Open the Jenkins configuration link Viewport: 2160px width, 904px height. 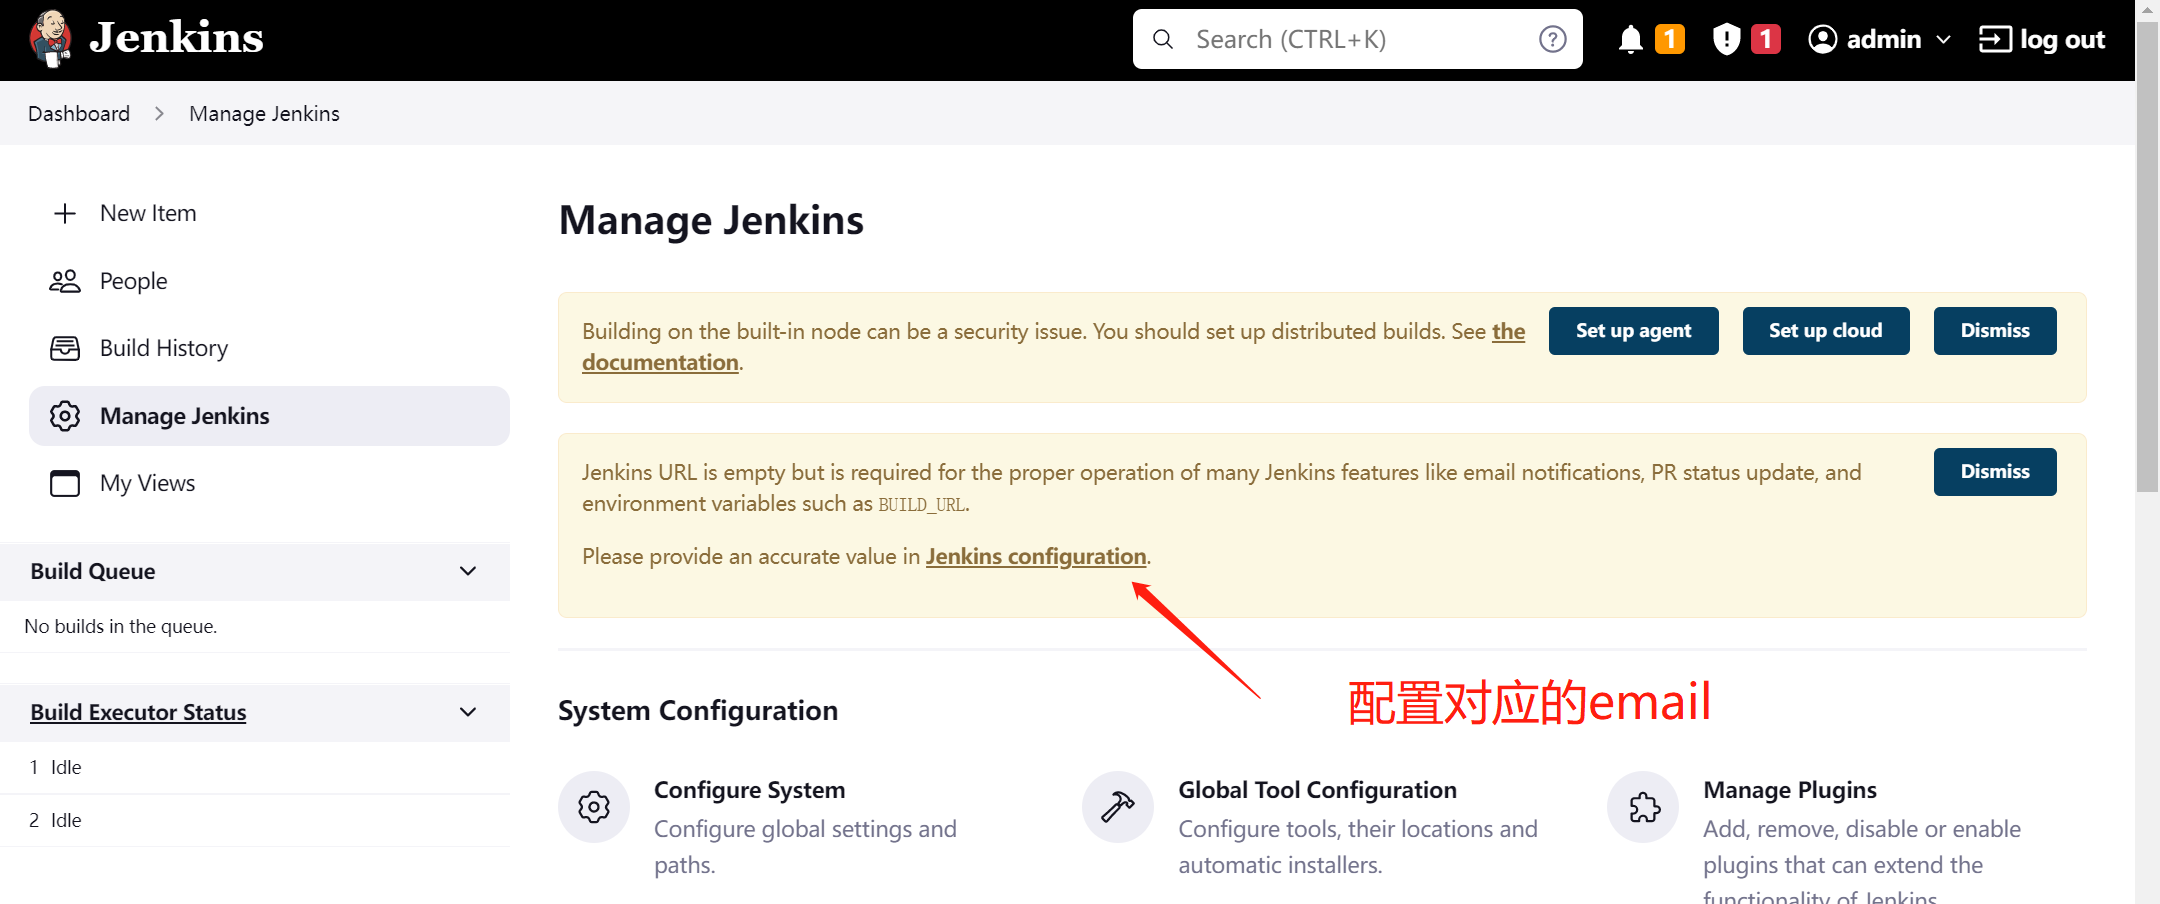(1036, 556)
